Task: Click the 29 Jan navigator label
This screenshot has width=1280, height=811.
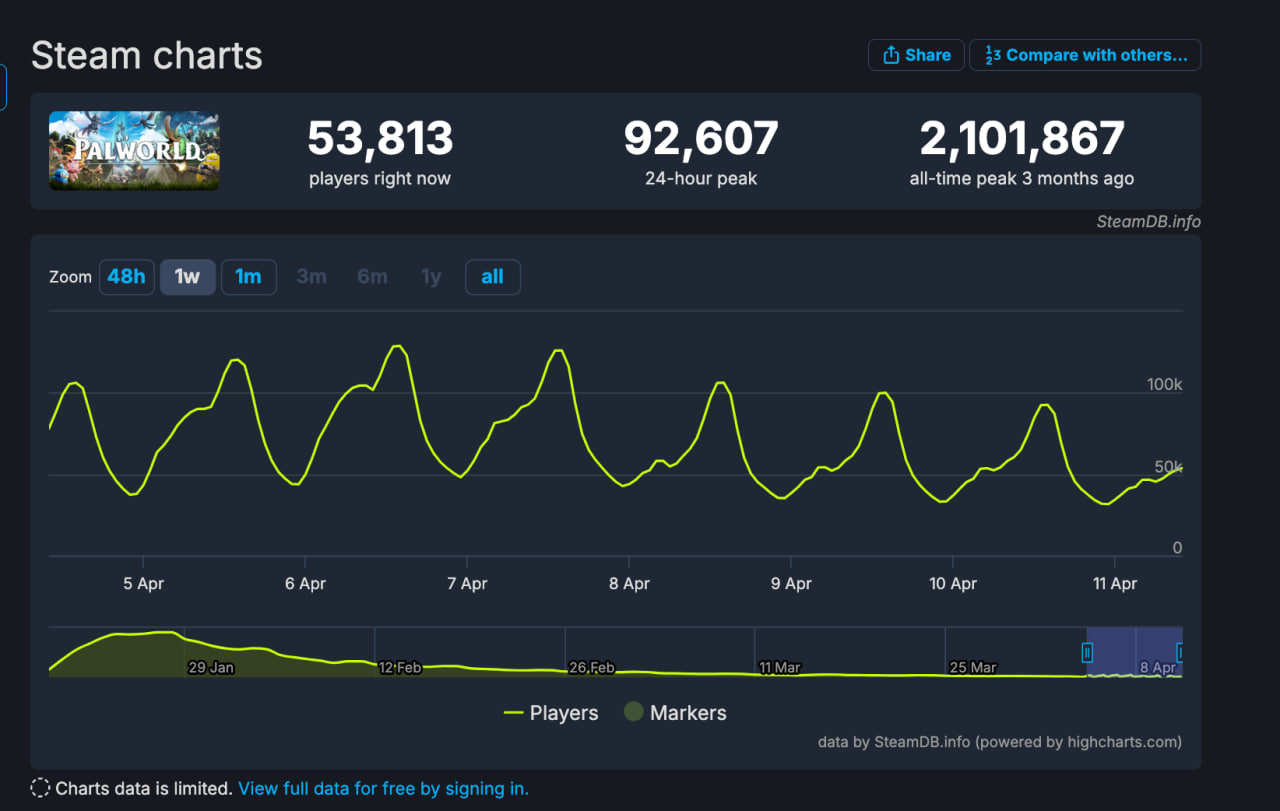Action: coord(211,667)
